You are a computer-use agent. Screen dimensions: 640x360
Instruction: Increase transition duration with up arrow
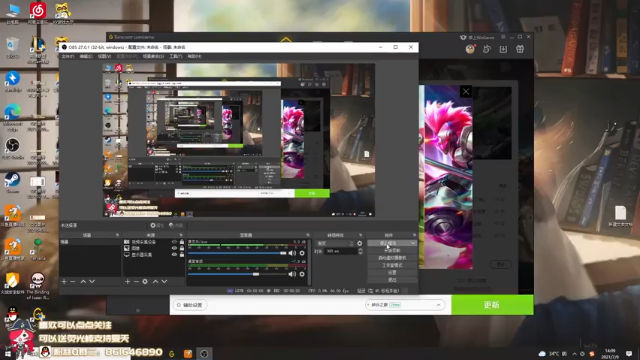click(360, 250)
